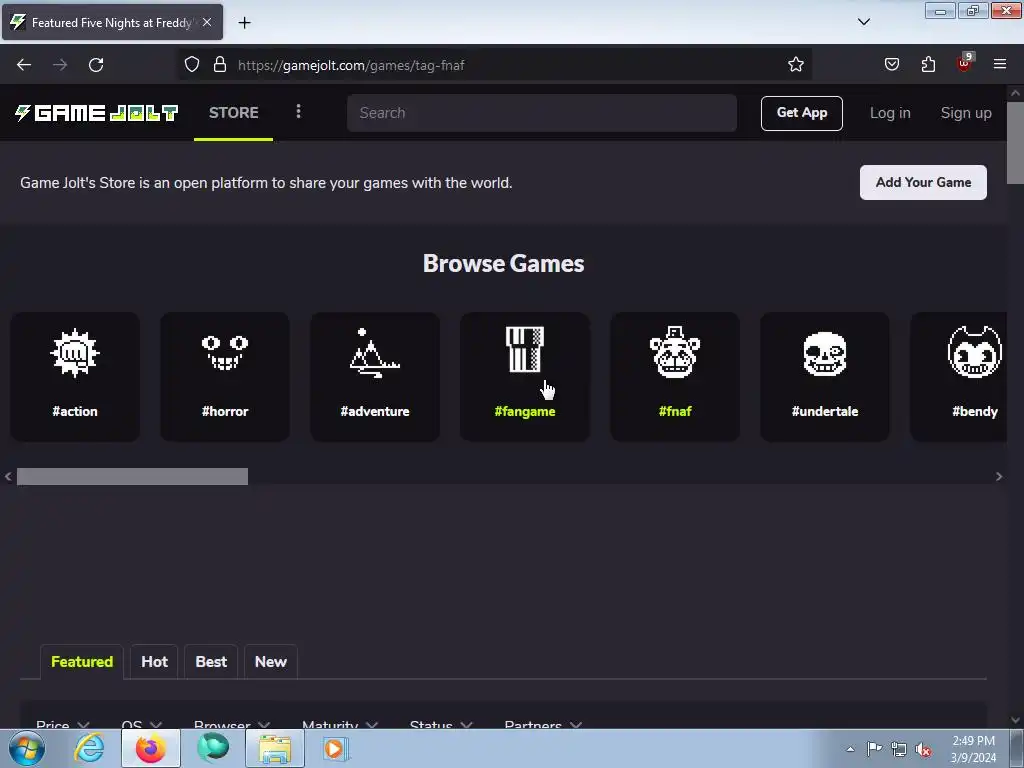Image resolution: width=1024 pixels, height=768 pixels.
Task: Click the Get App button
Action: tap(801, 113)
